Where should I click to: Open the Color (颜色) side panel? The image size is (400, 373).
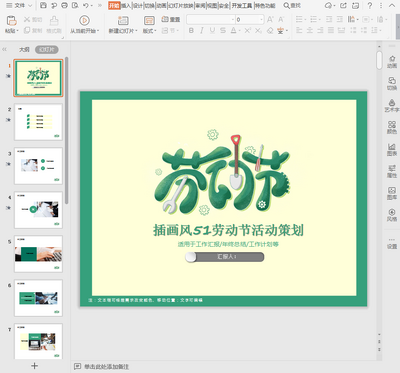coord(392,128)
